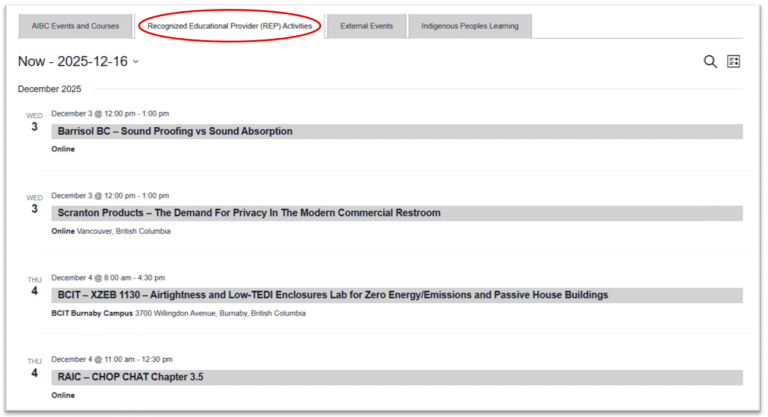Open the calendar view switcher icon
This screenshot has width=768, height=417.
[734, 62]
